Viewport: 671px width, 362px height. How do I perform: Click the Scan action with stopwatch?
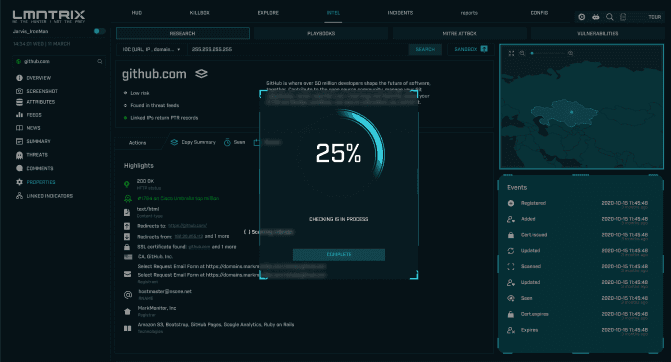pos(235,142)
